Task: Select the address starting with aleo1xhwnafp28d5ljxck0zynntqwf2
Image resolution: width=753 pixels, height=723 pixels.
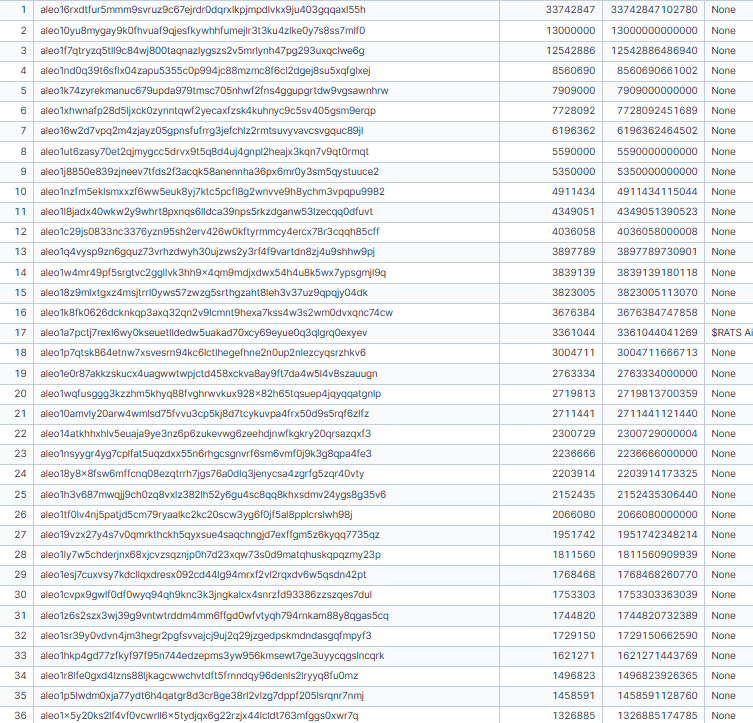Action: tap(208, 111)
